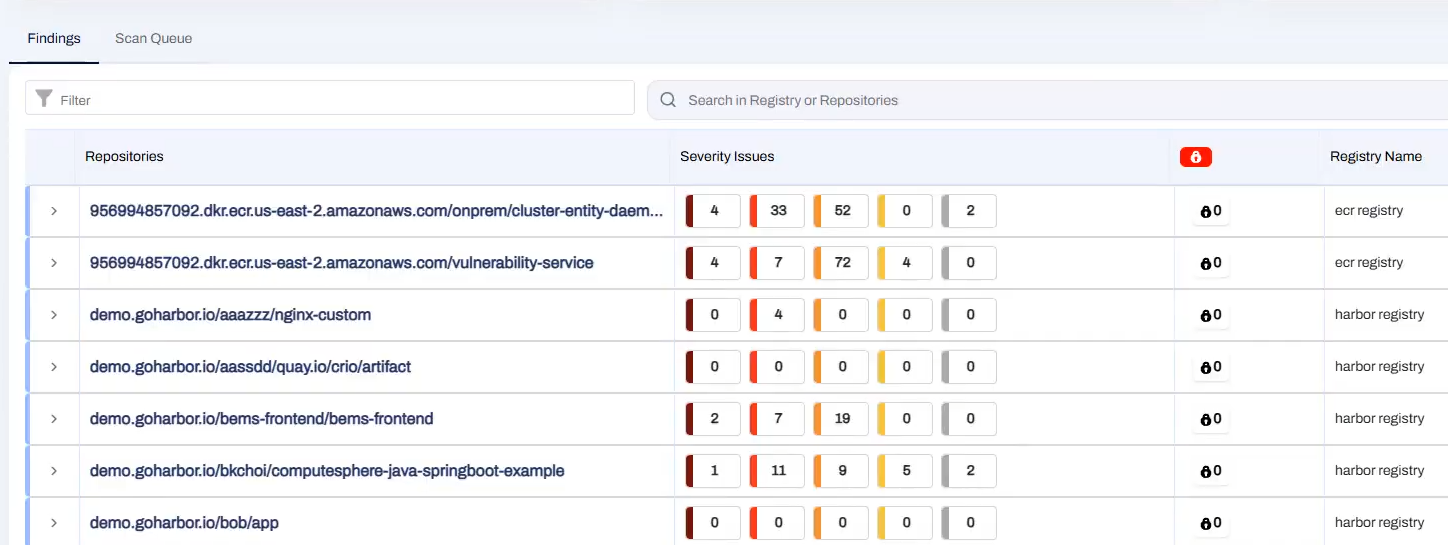The image size is (1448, 545).
Task: Open the bems-frontend repository link
Action: tap(261, 419)
